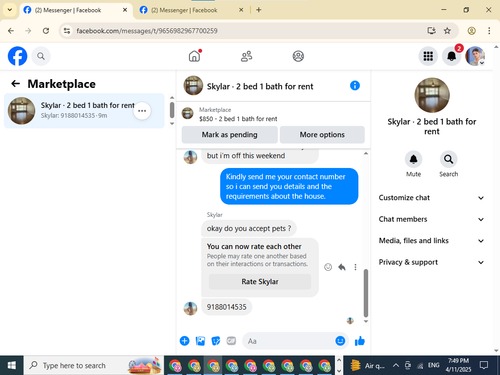Click More options button

[322, 135]
